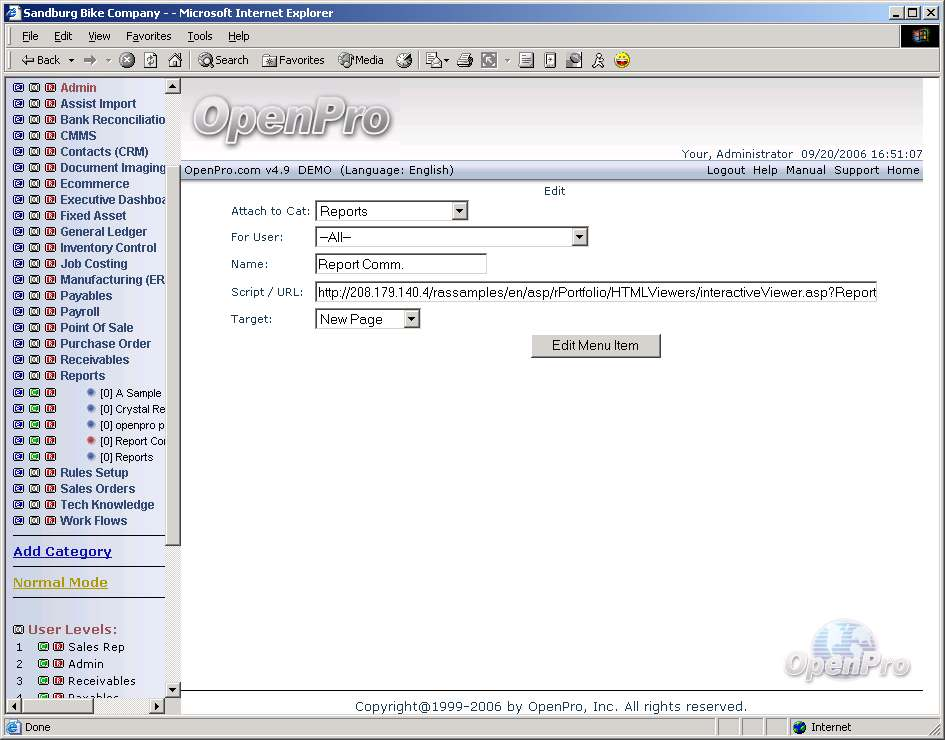The width and height of the screenshot is (945, 740).
Task: Click the red icon beside Reports category
Action: click(50, 376)
